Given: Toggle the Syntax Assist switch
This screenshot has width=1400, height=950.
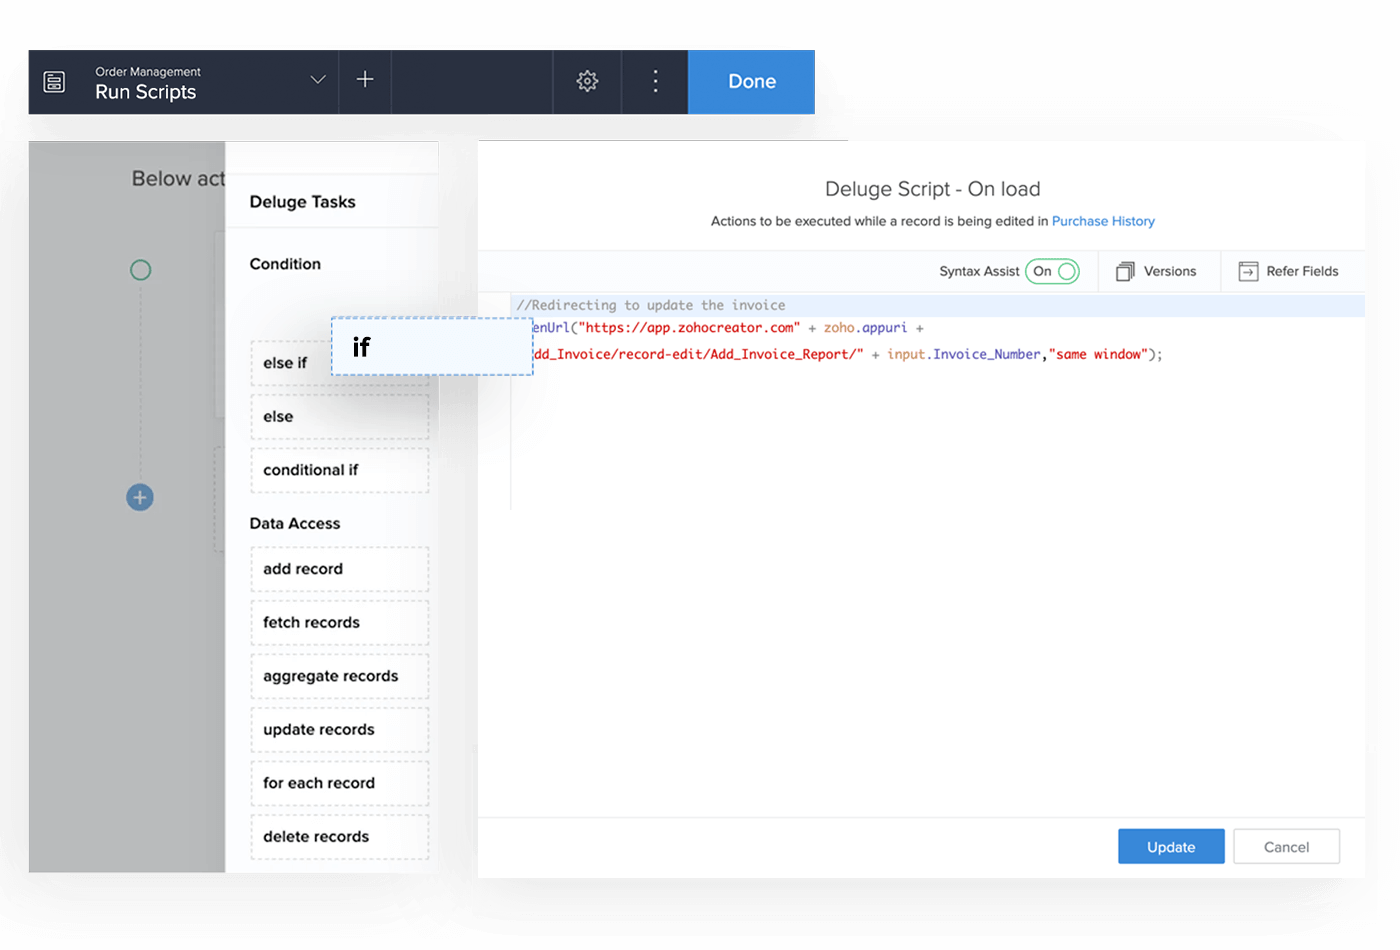Looking at the screenshot, I should 1052,271.
